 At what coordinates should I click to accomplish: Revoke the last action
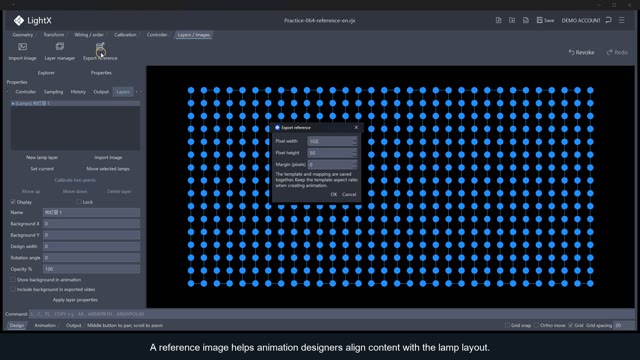(582, 52)
